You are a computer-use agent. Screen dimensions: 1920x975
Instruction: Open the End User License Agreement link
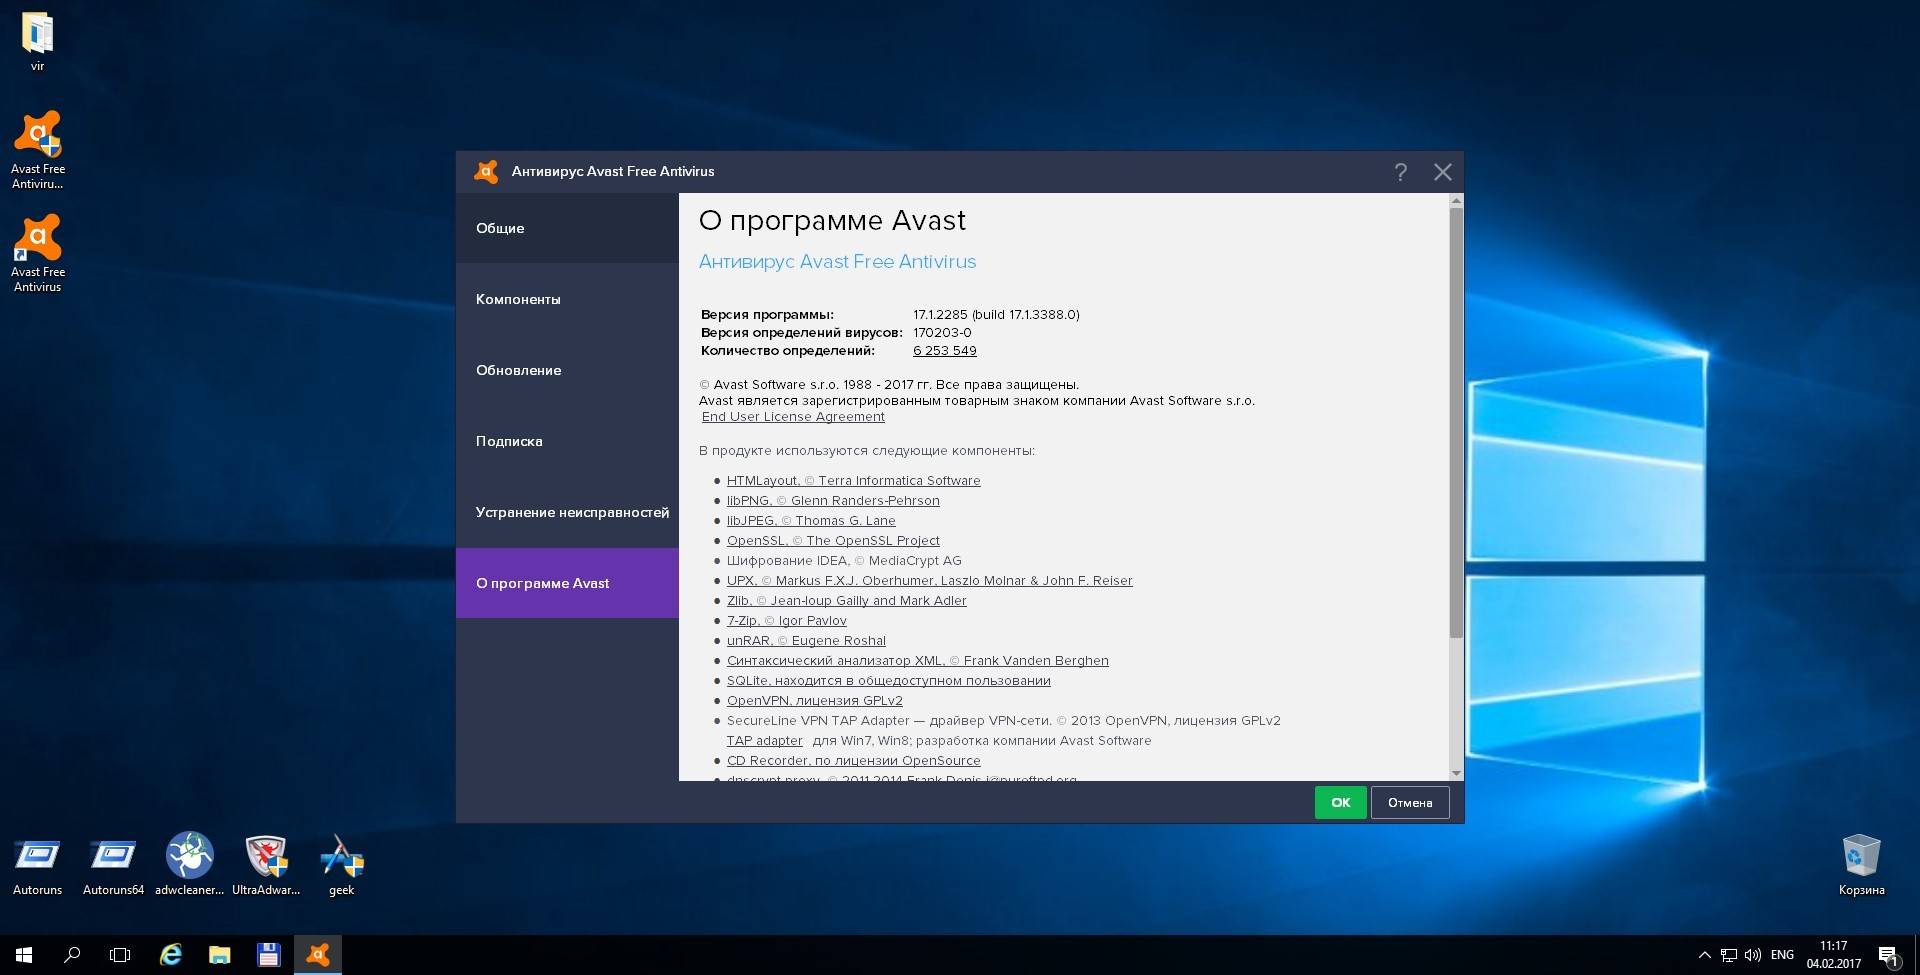click(x=793, y=417)
